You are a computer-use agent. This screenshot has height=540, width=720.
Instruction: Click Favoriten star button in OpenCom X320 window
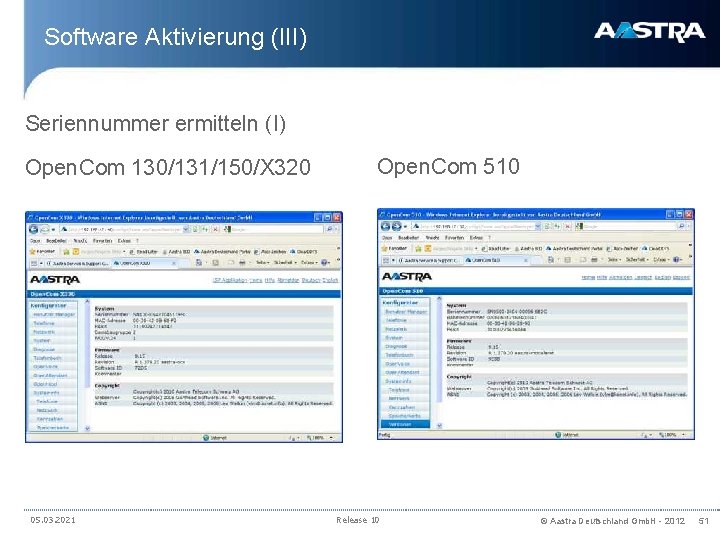[x=42, y=252]
